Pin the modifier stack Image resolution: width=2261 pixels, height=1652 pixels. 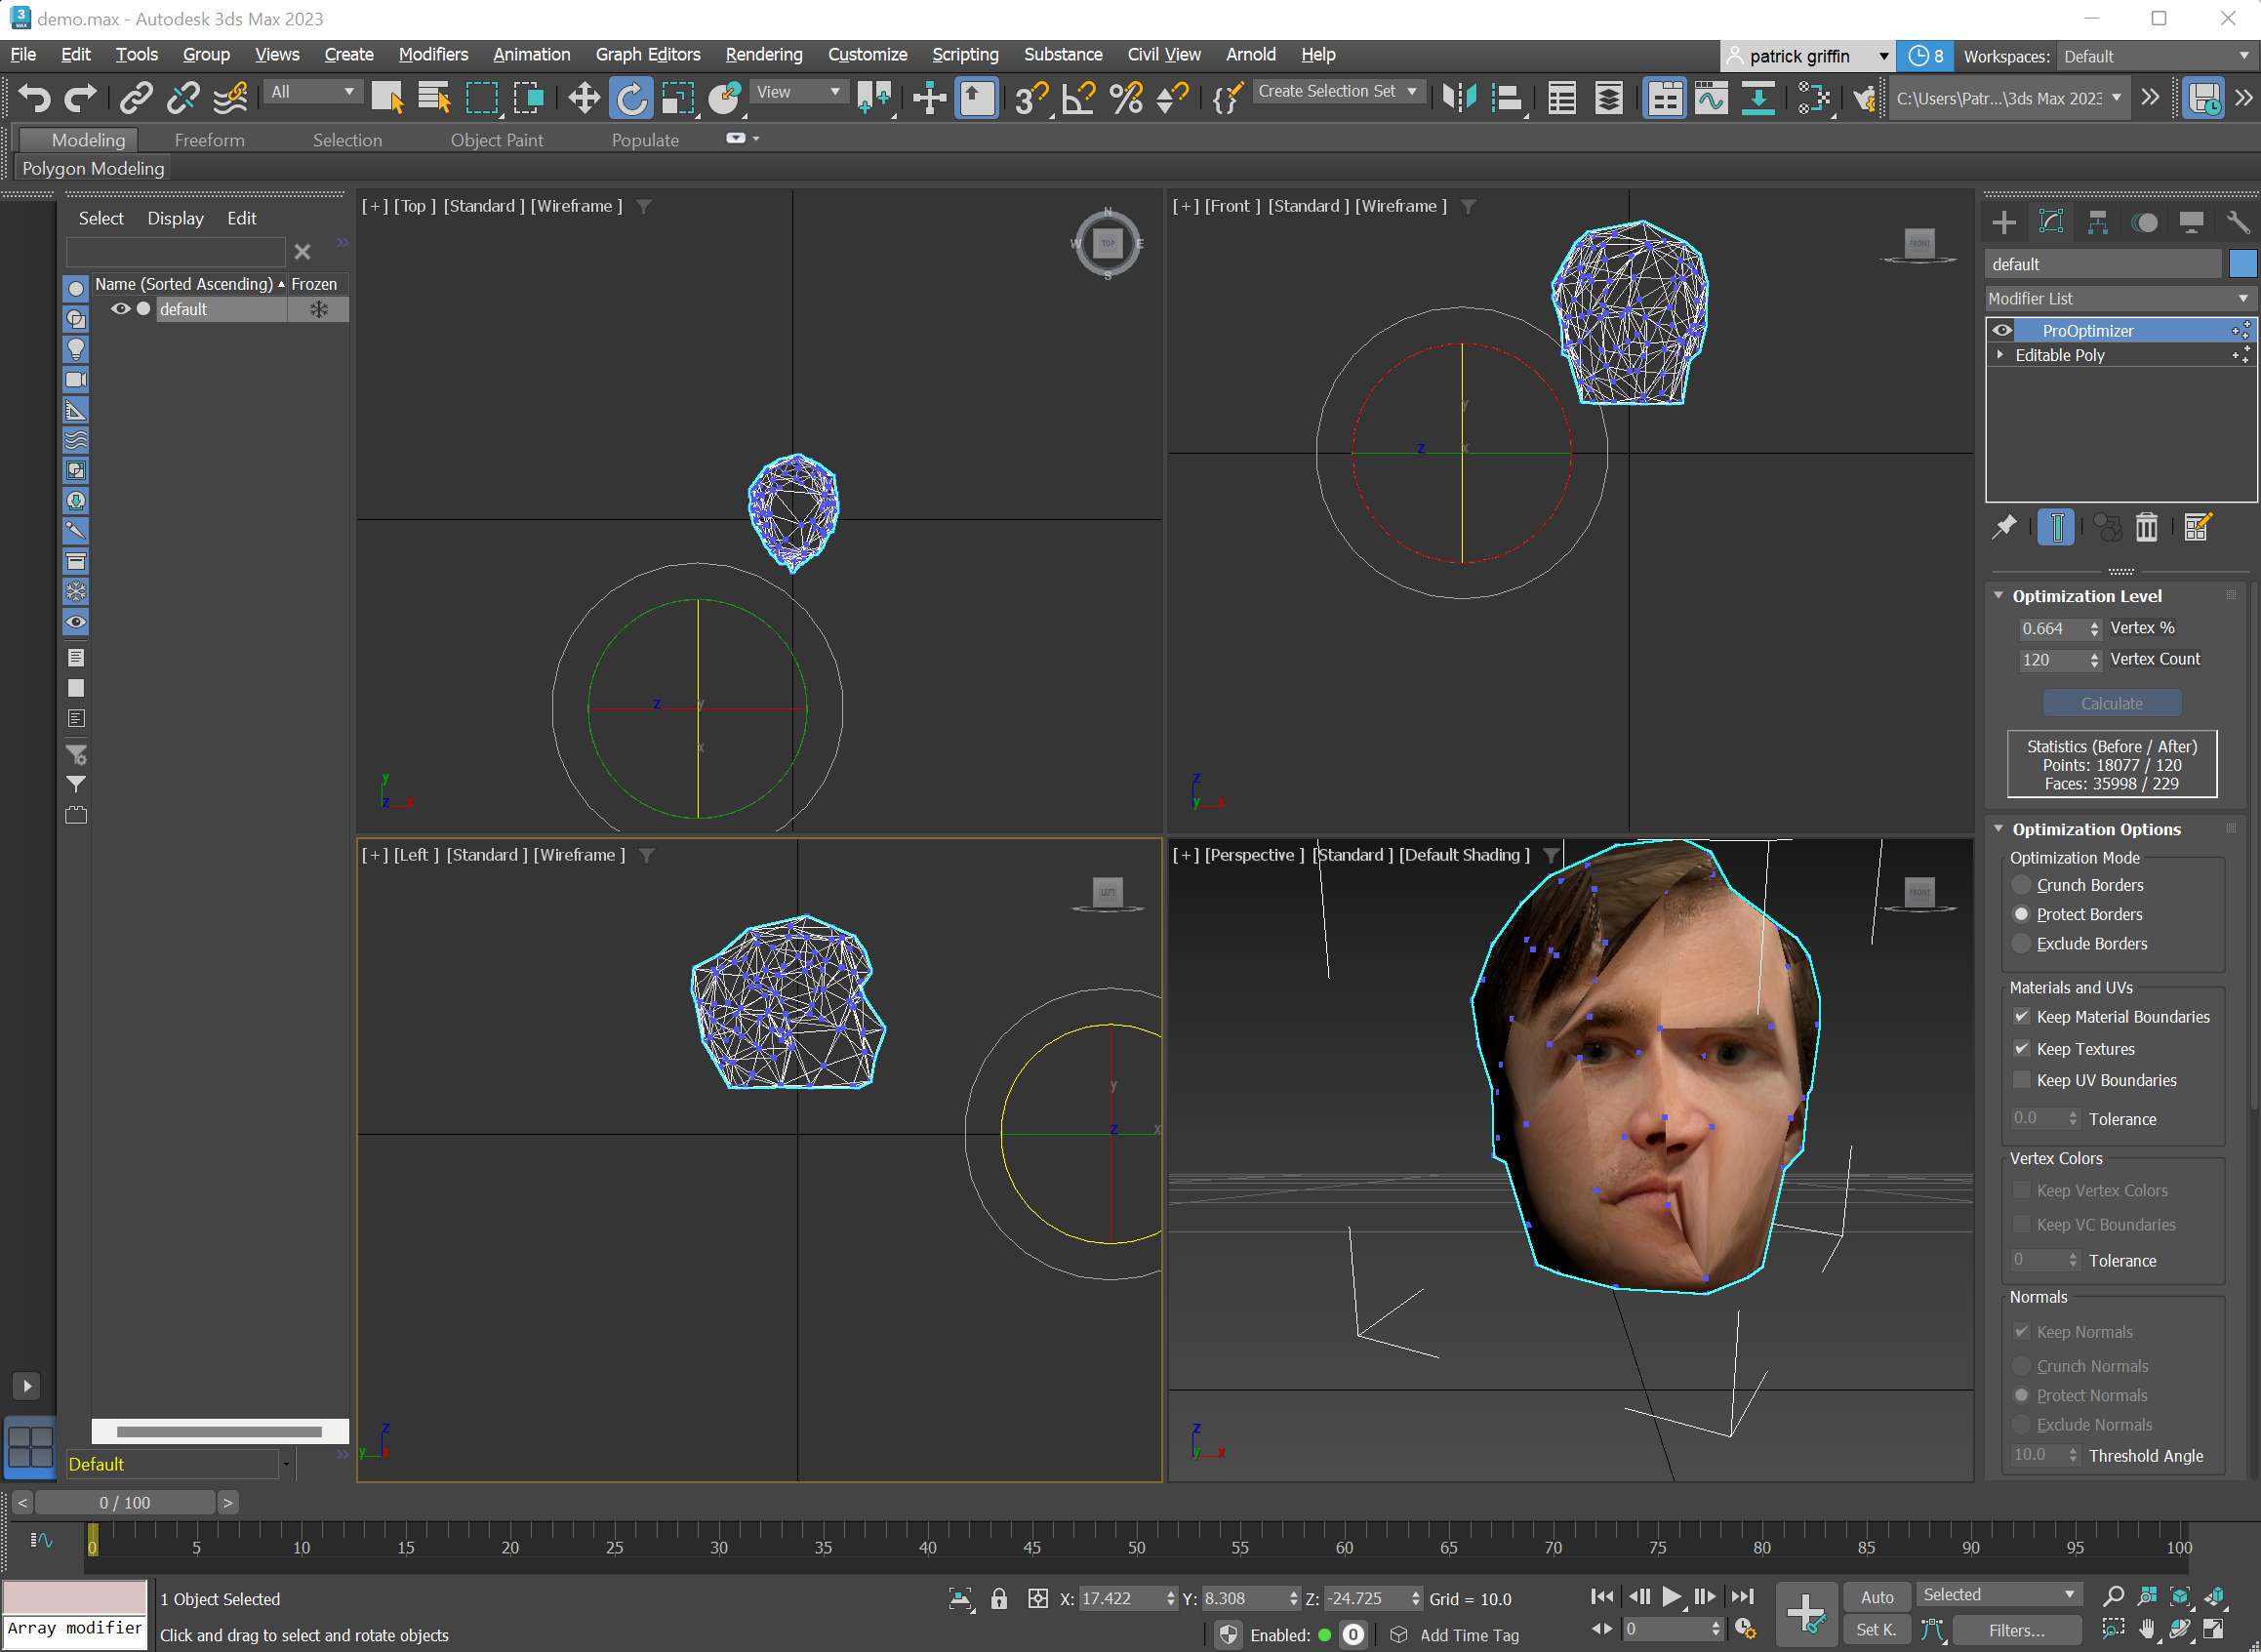point(2005,527)
